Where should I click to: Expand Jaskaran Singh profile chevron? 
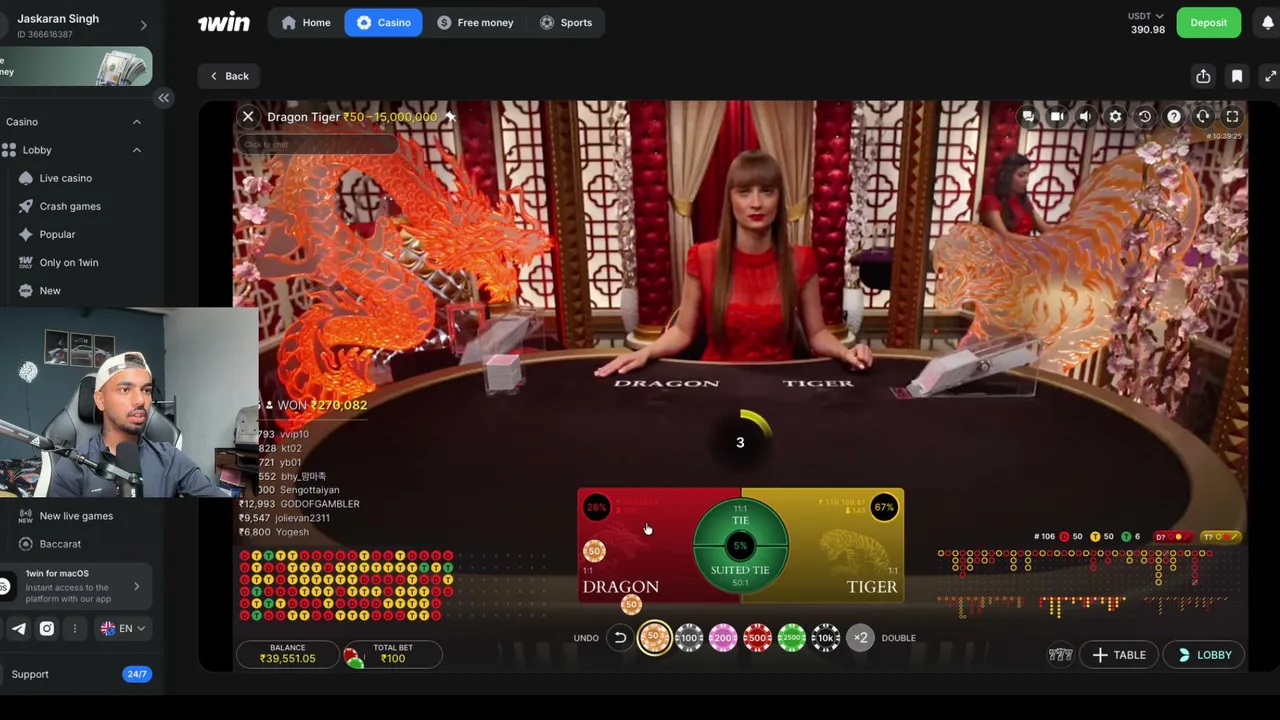pos(143,25)
